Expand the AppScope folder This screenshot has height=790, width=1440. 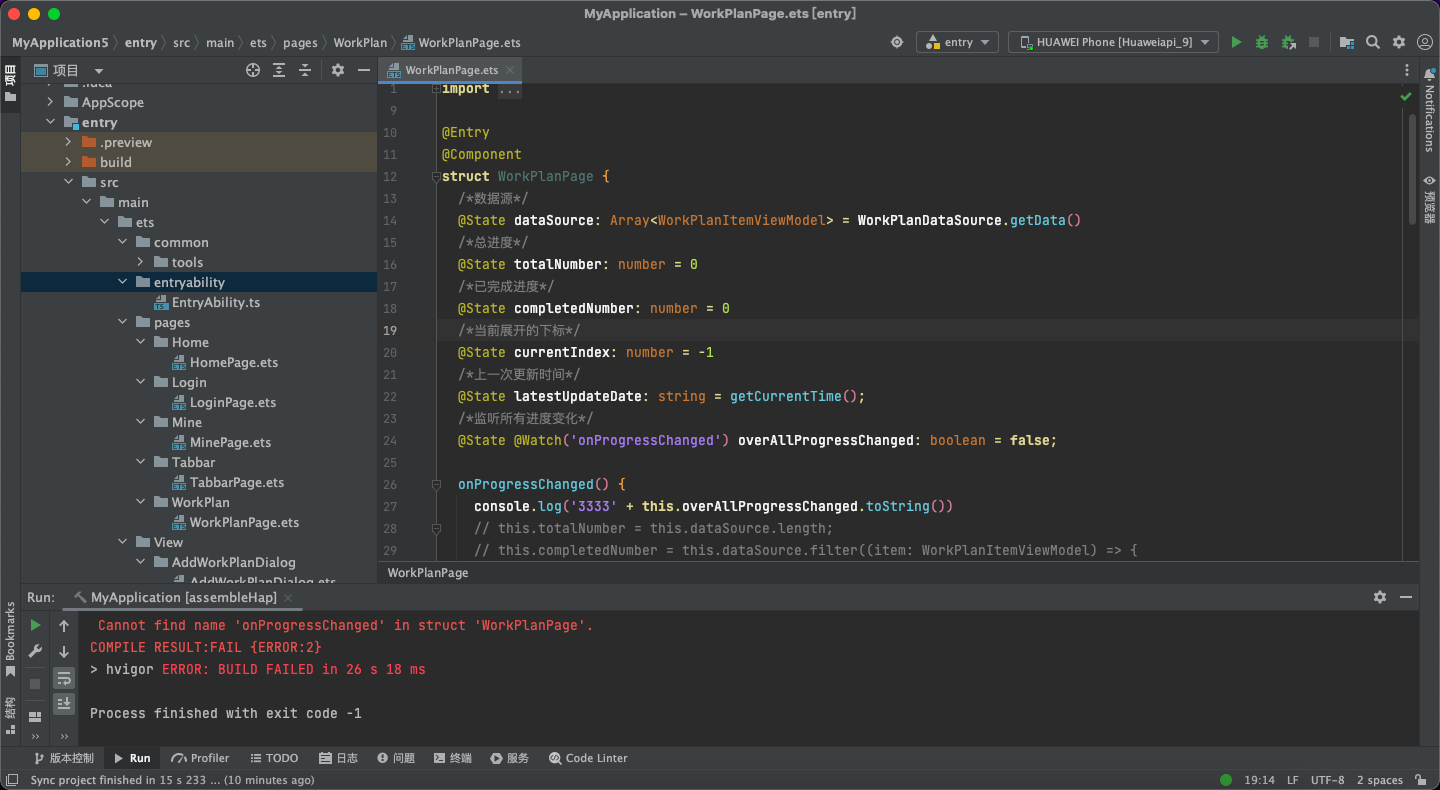click(49, 102)
